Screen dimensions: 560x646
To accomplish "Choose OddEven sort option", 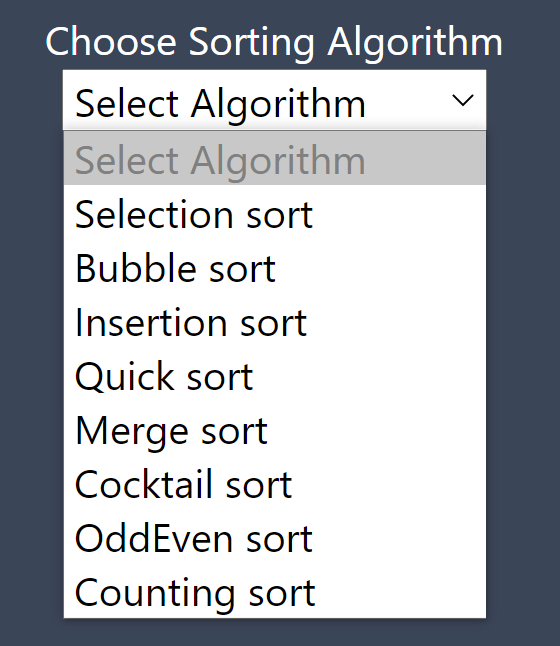I will pyautogui.click(x=275, y=538).
